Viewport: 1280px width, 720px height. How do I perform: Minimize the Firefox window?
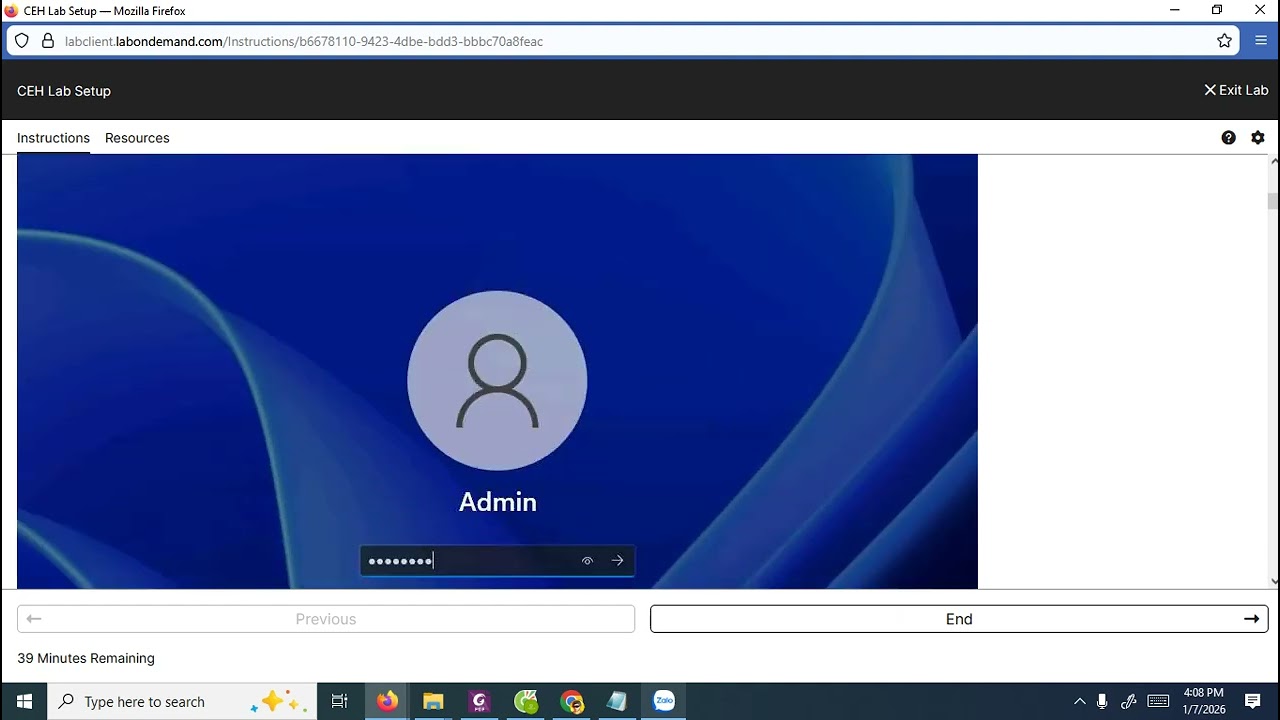1174,10
